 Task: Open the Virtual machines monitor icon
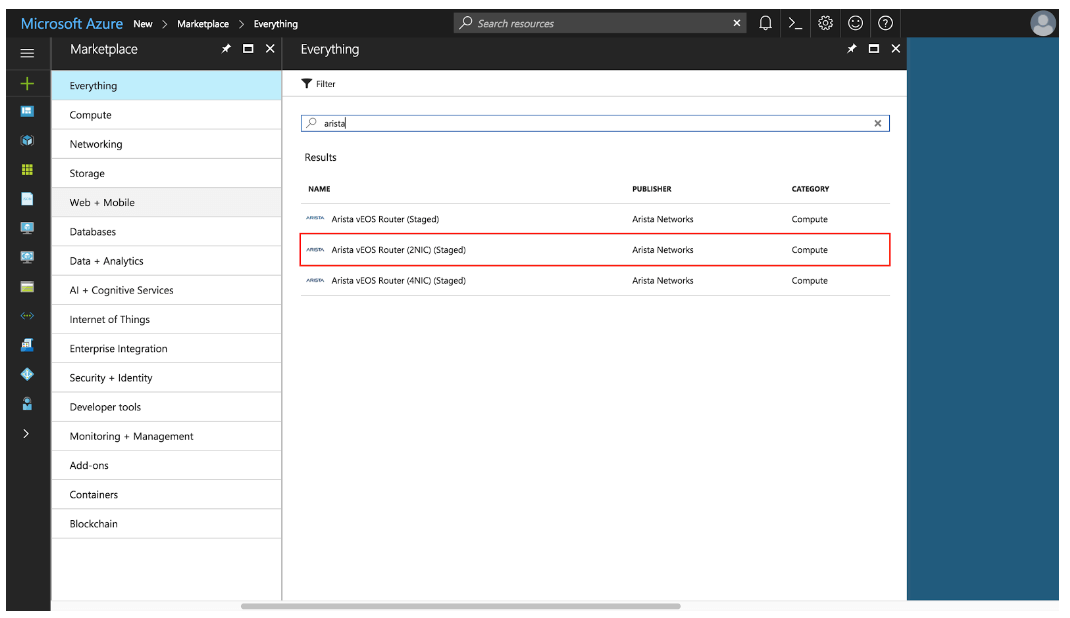(27, 228)
